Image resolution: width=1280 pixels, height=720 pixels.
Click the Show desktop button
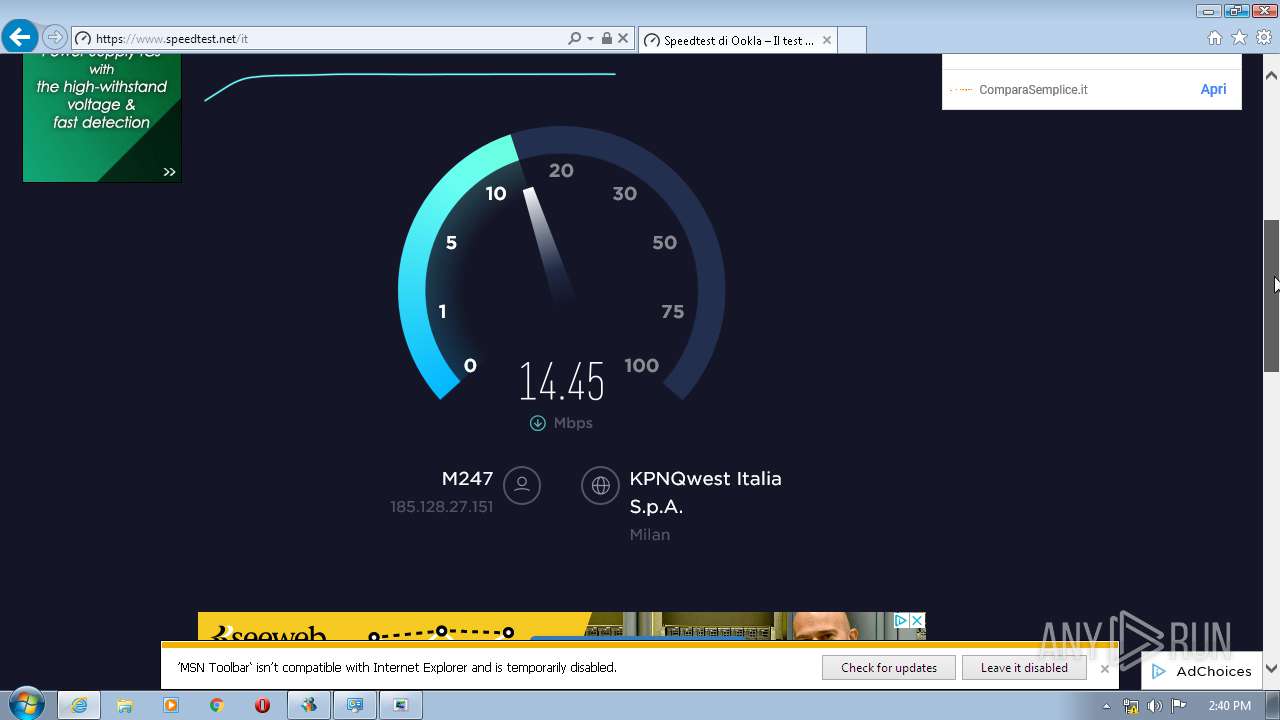[1272, 705]
